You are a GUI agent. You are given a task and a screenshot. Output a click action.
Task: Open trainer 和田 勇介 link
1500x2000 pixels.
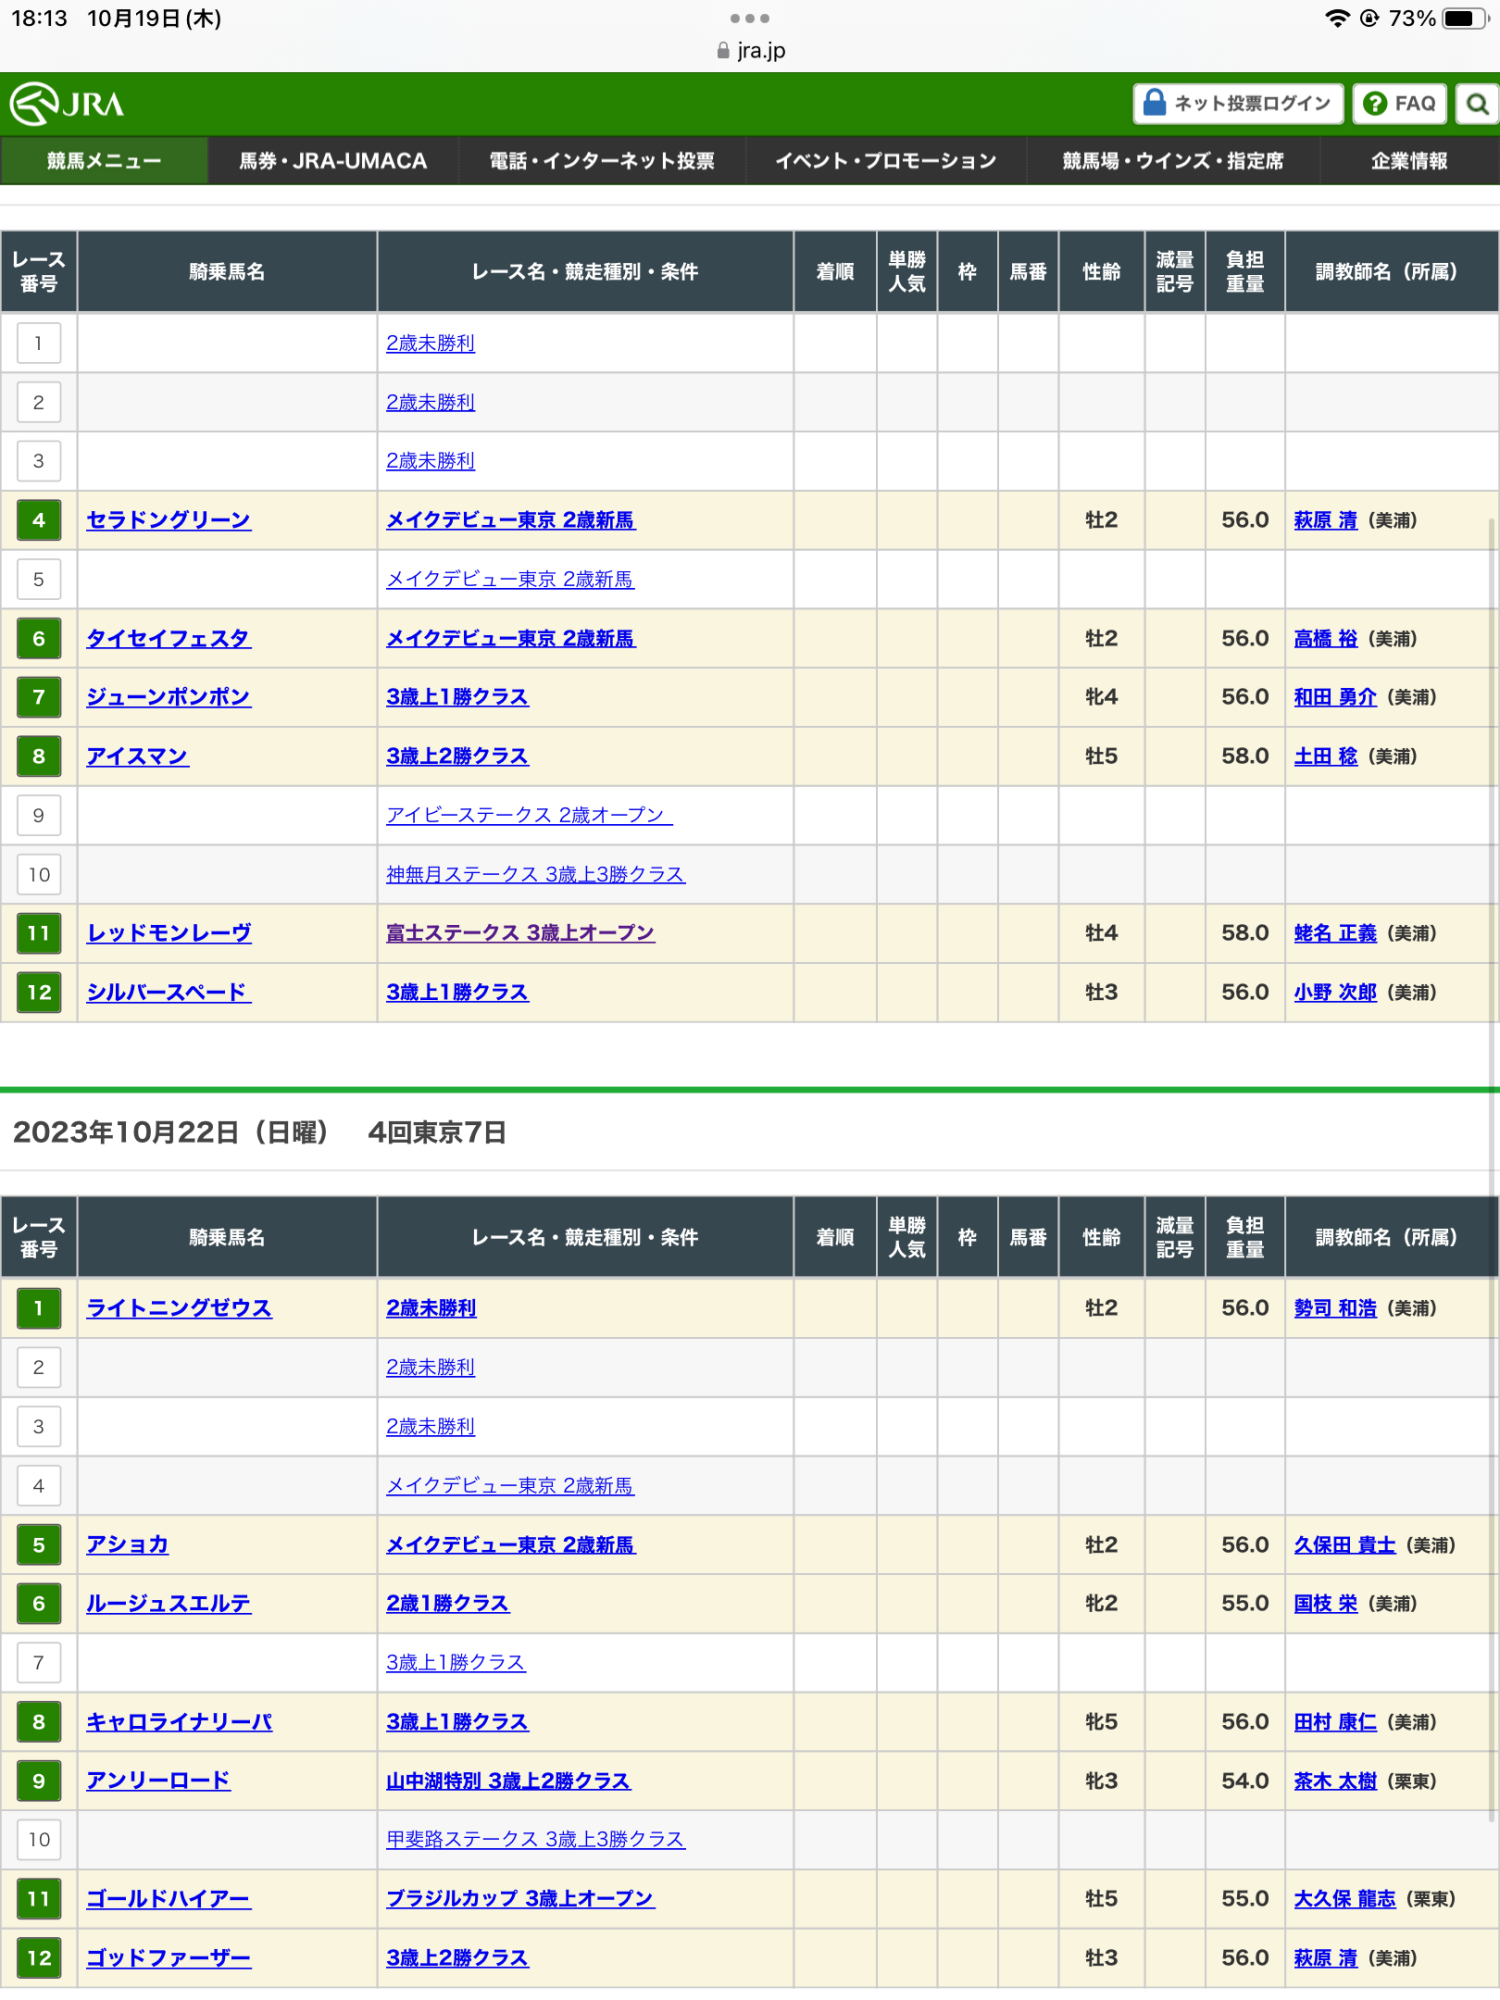pos(1335,697)
